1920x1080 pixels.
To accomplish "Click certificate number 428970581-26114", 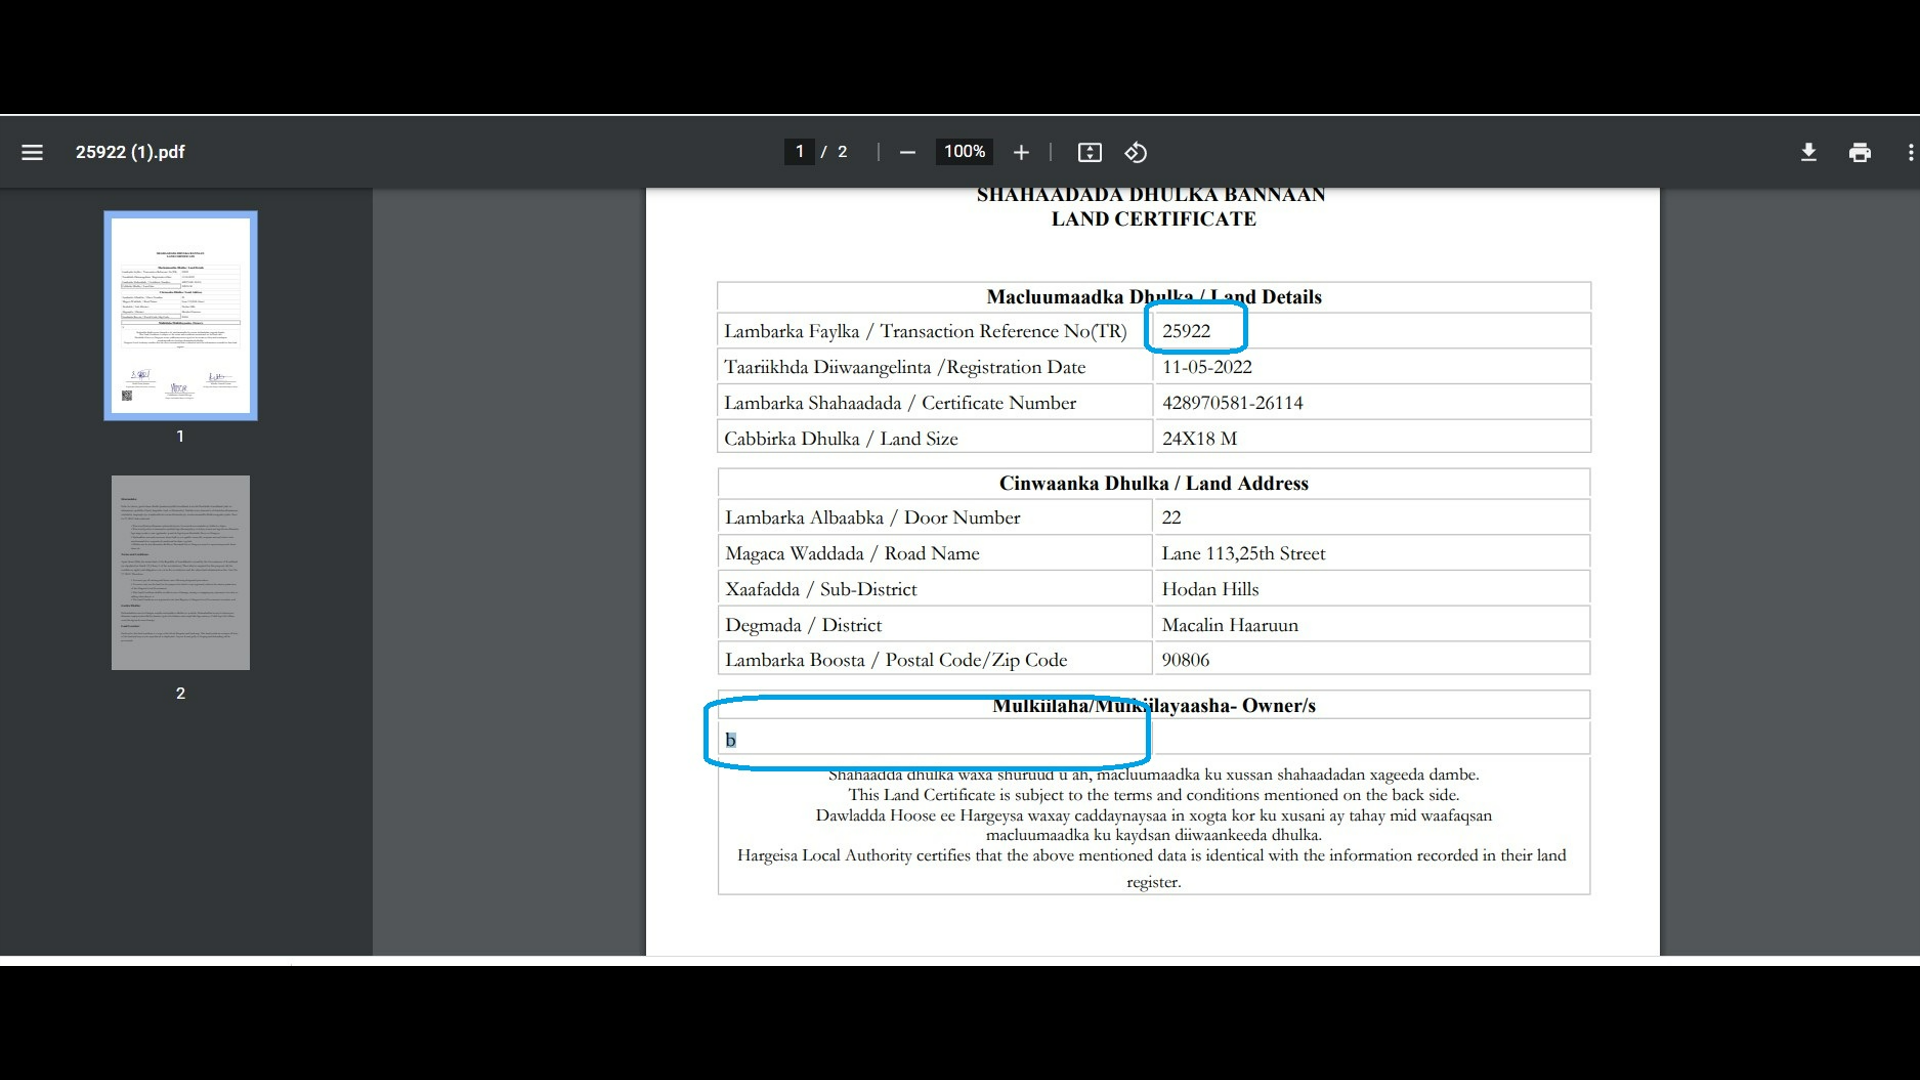I will click(1232, 403).
